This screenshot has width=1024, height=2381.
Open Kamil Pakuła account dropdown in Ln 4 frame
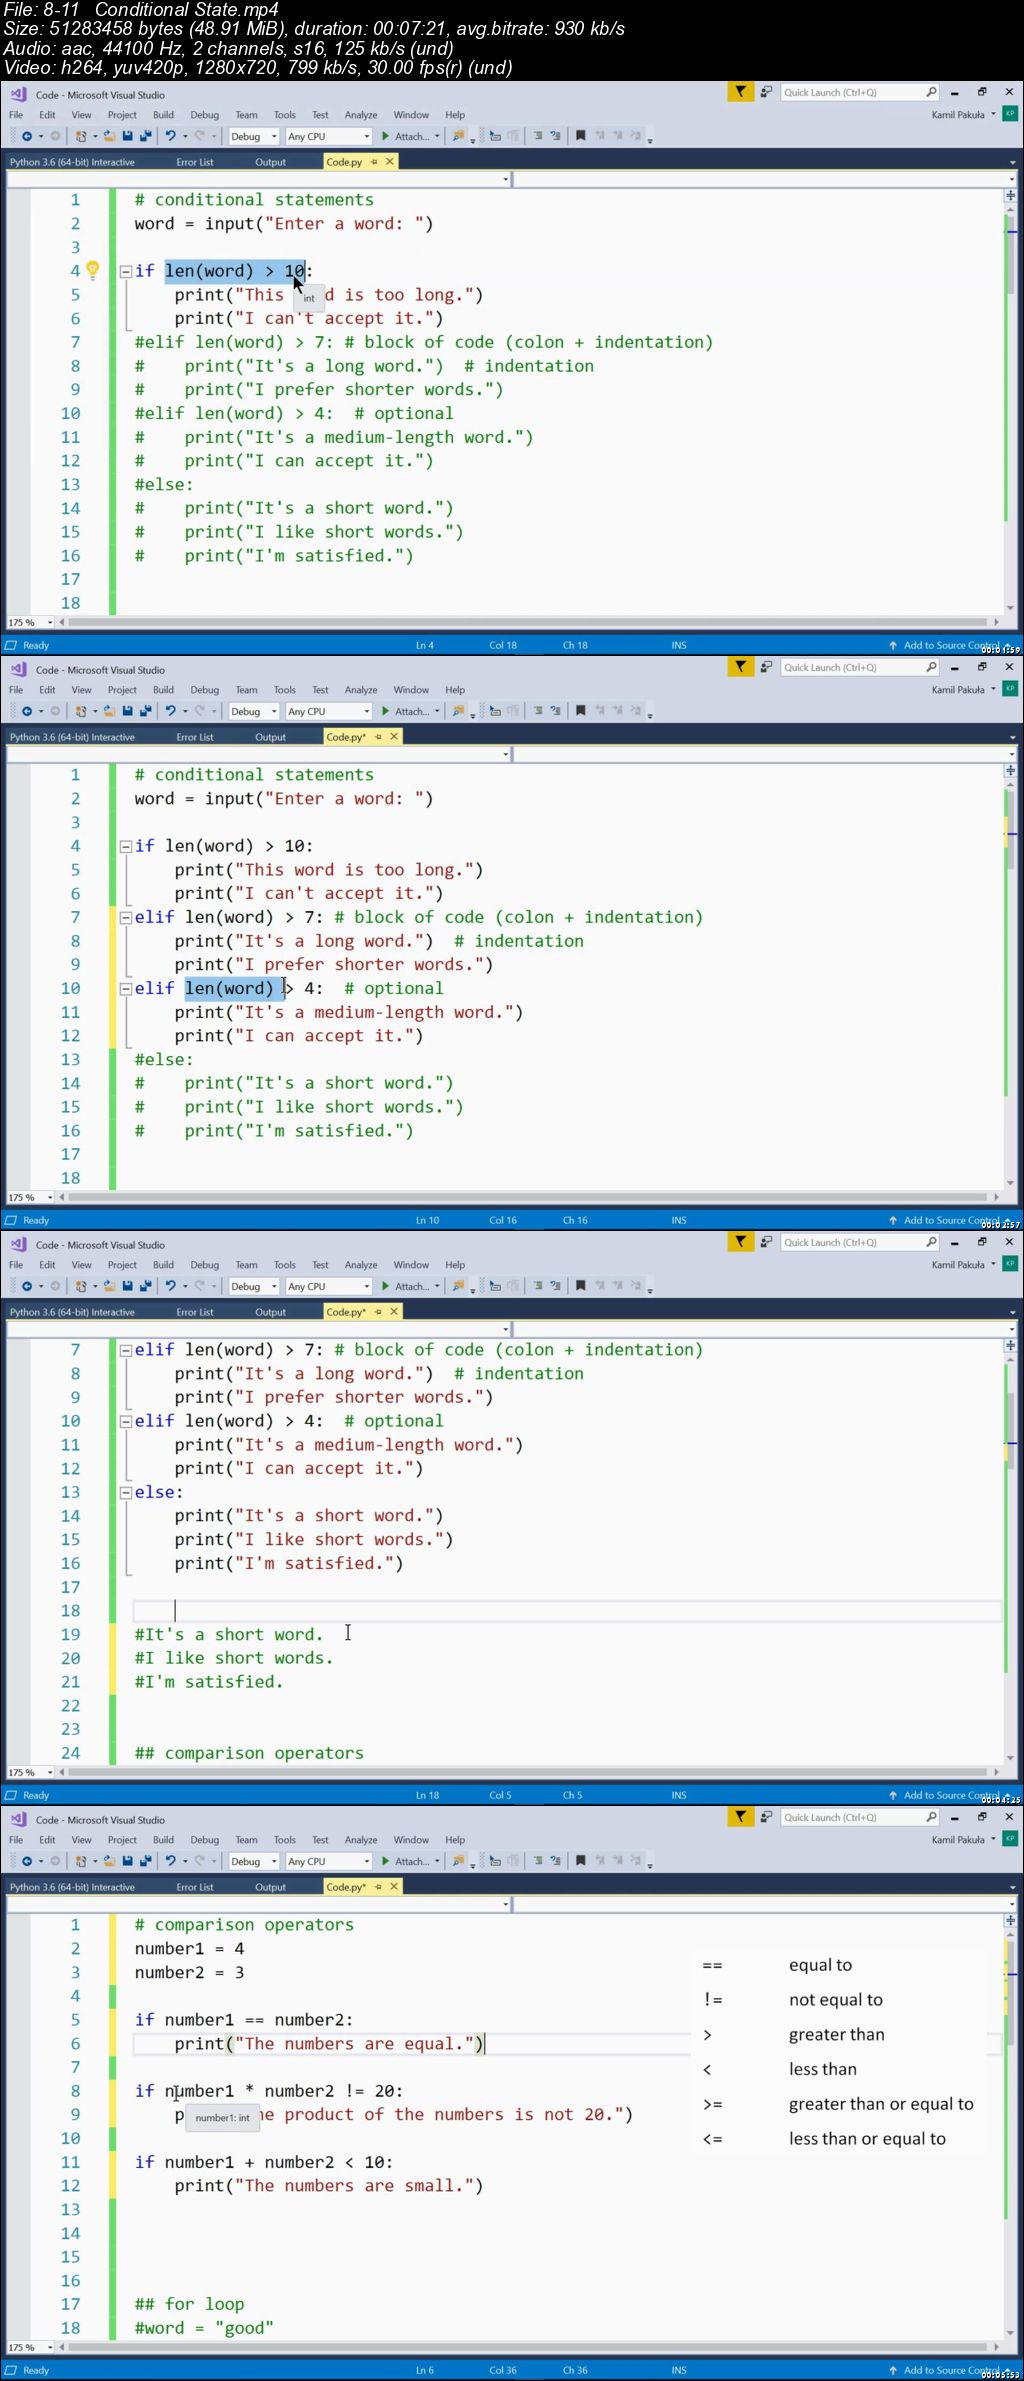(993, 114)
